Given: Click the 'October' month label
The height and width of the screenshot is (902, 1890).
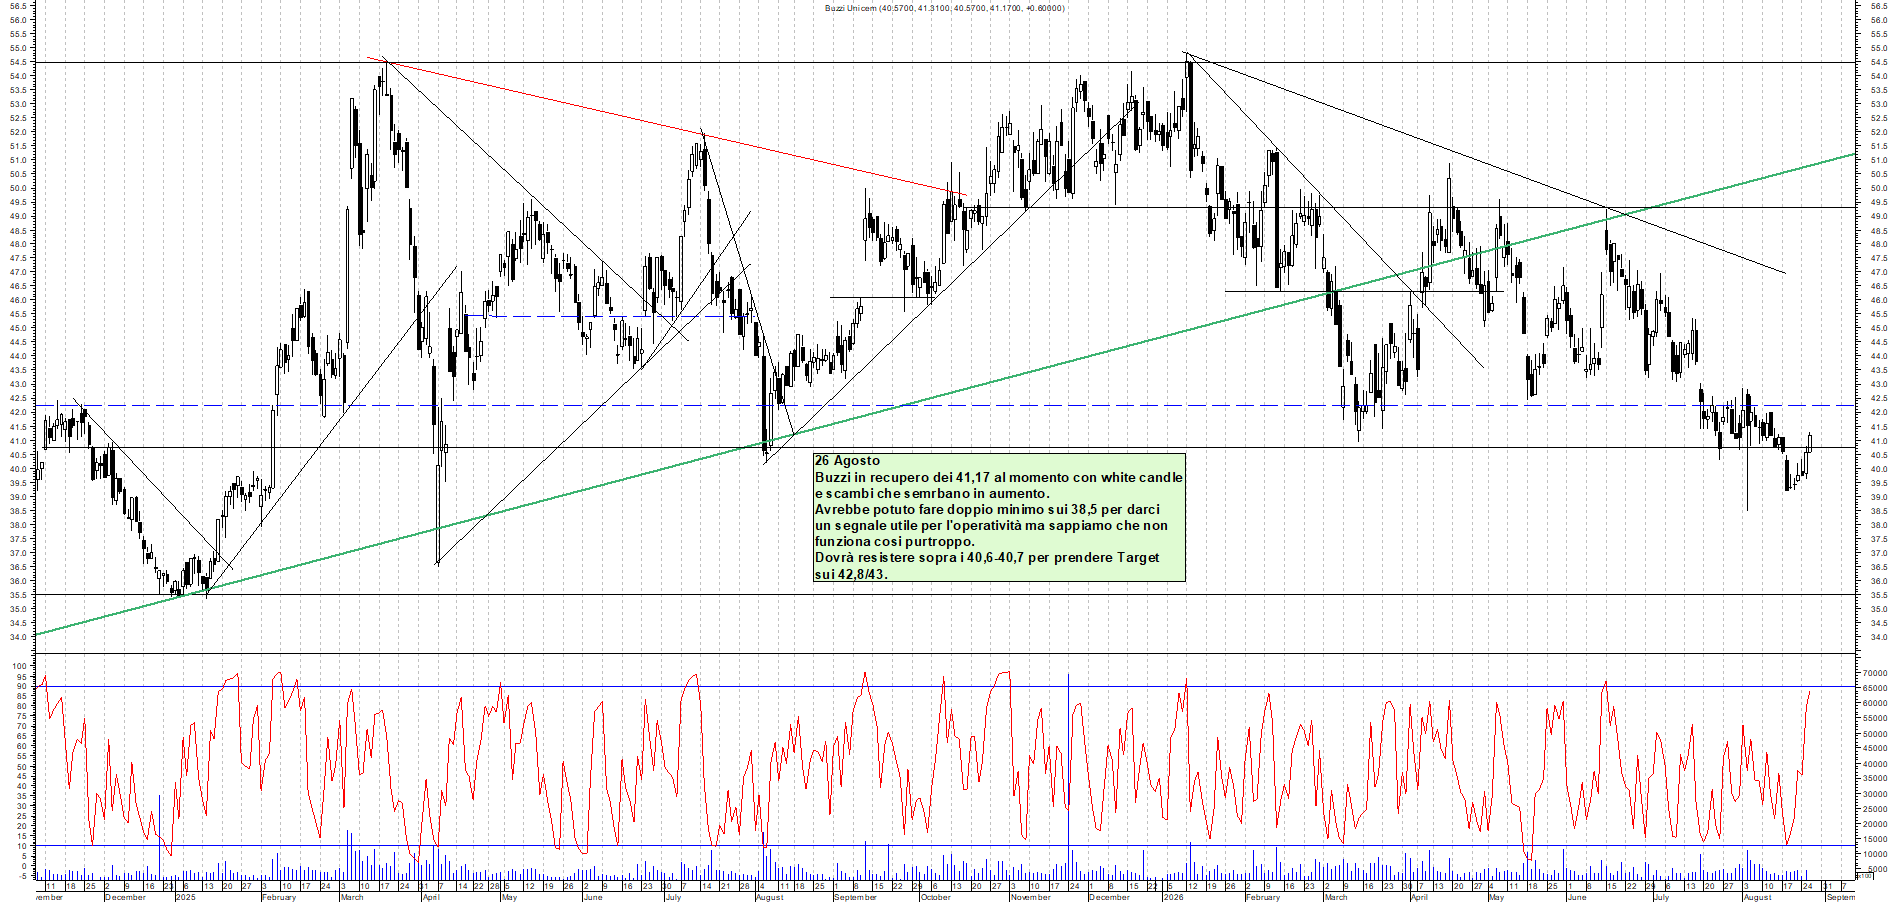Looking at the screenshot, I should (x=936, y=897).
